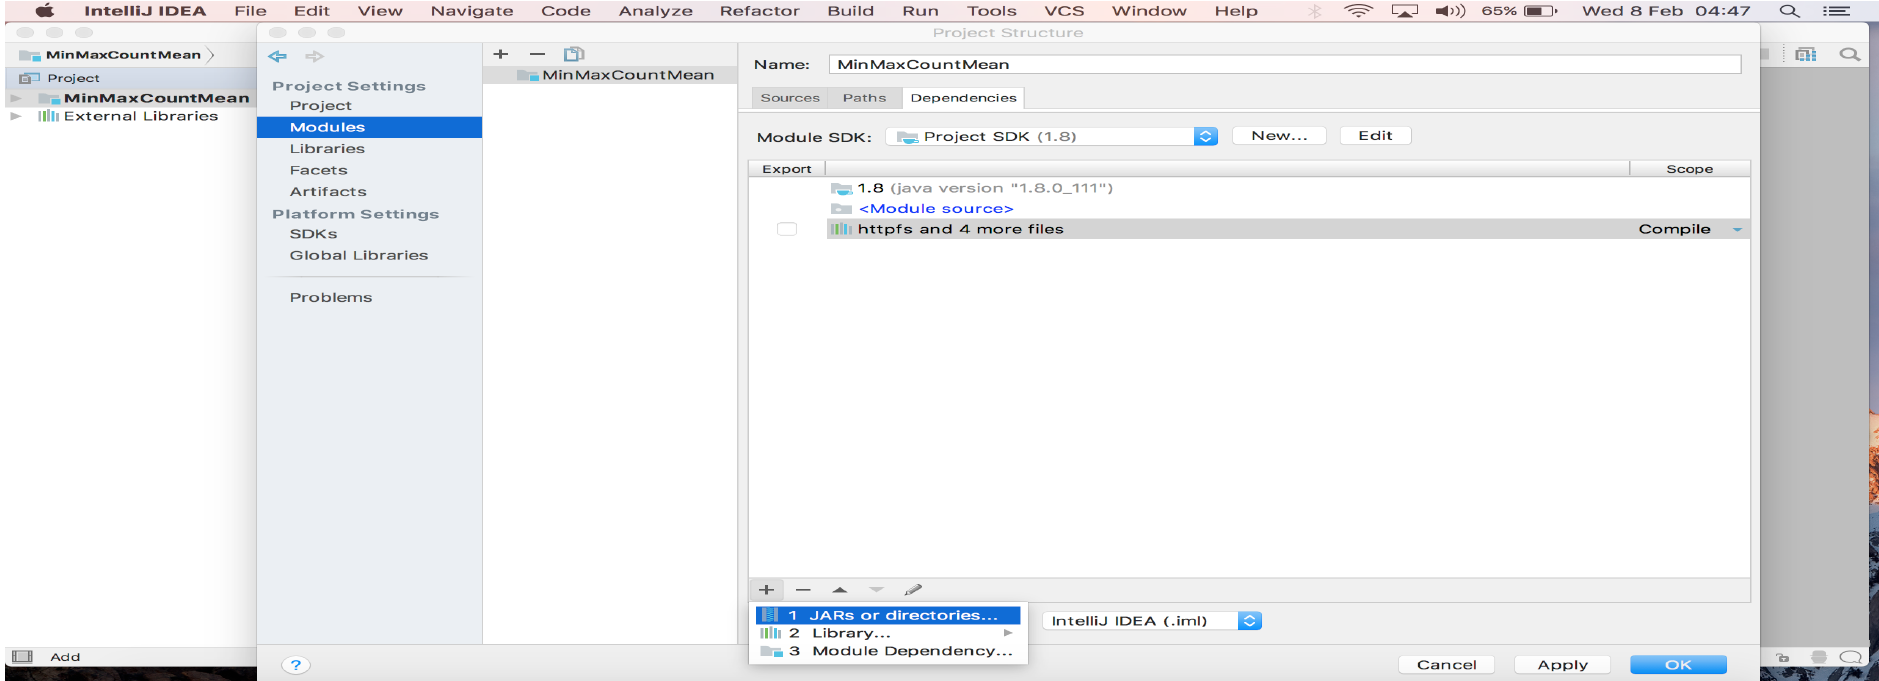Open the Wi-Fi status menu
Viewport: 1879px width, 681px height.
coord(1358,11)
